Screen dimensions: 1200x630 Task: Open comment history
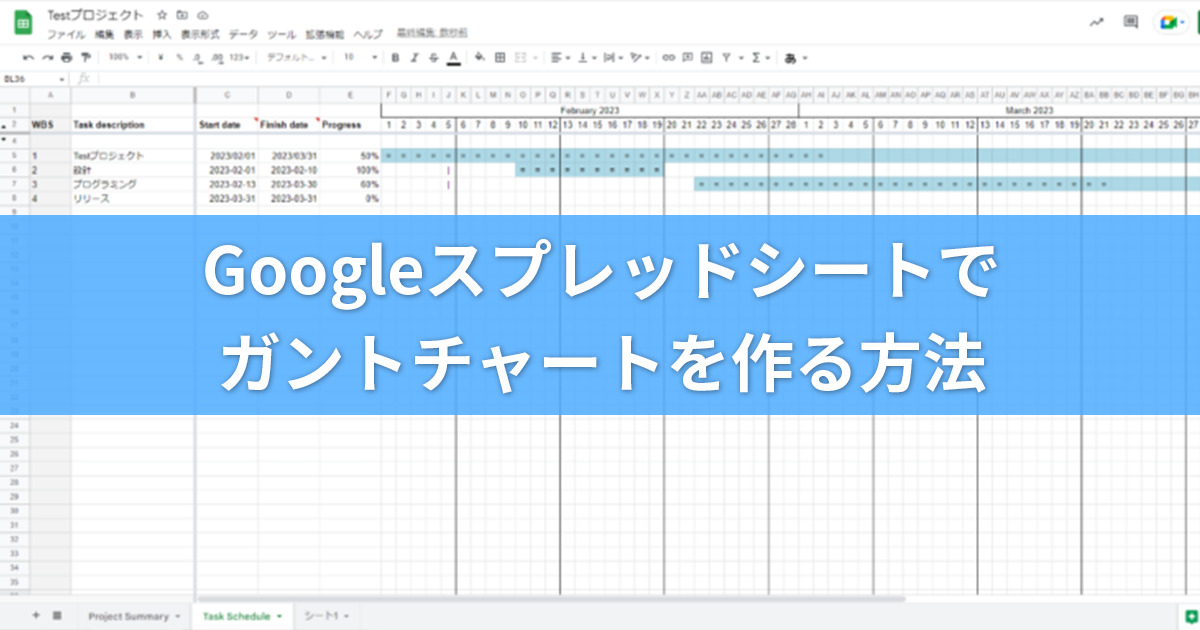coord(1131,21)
